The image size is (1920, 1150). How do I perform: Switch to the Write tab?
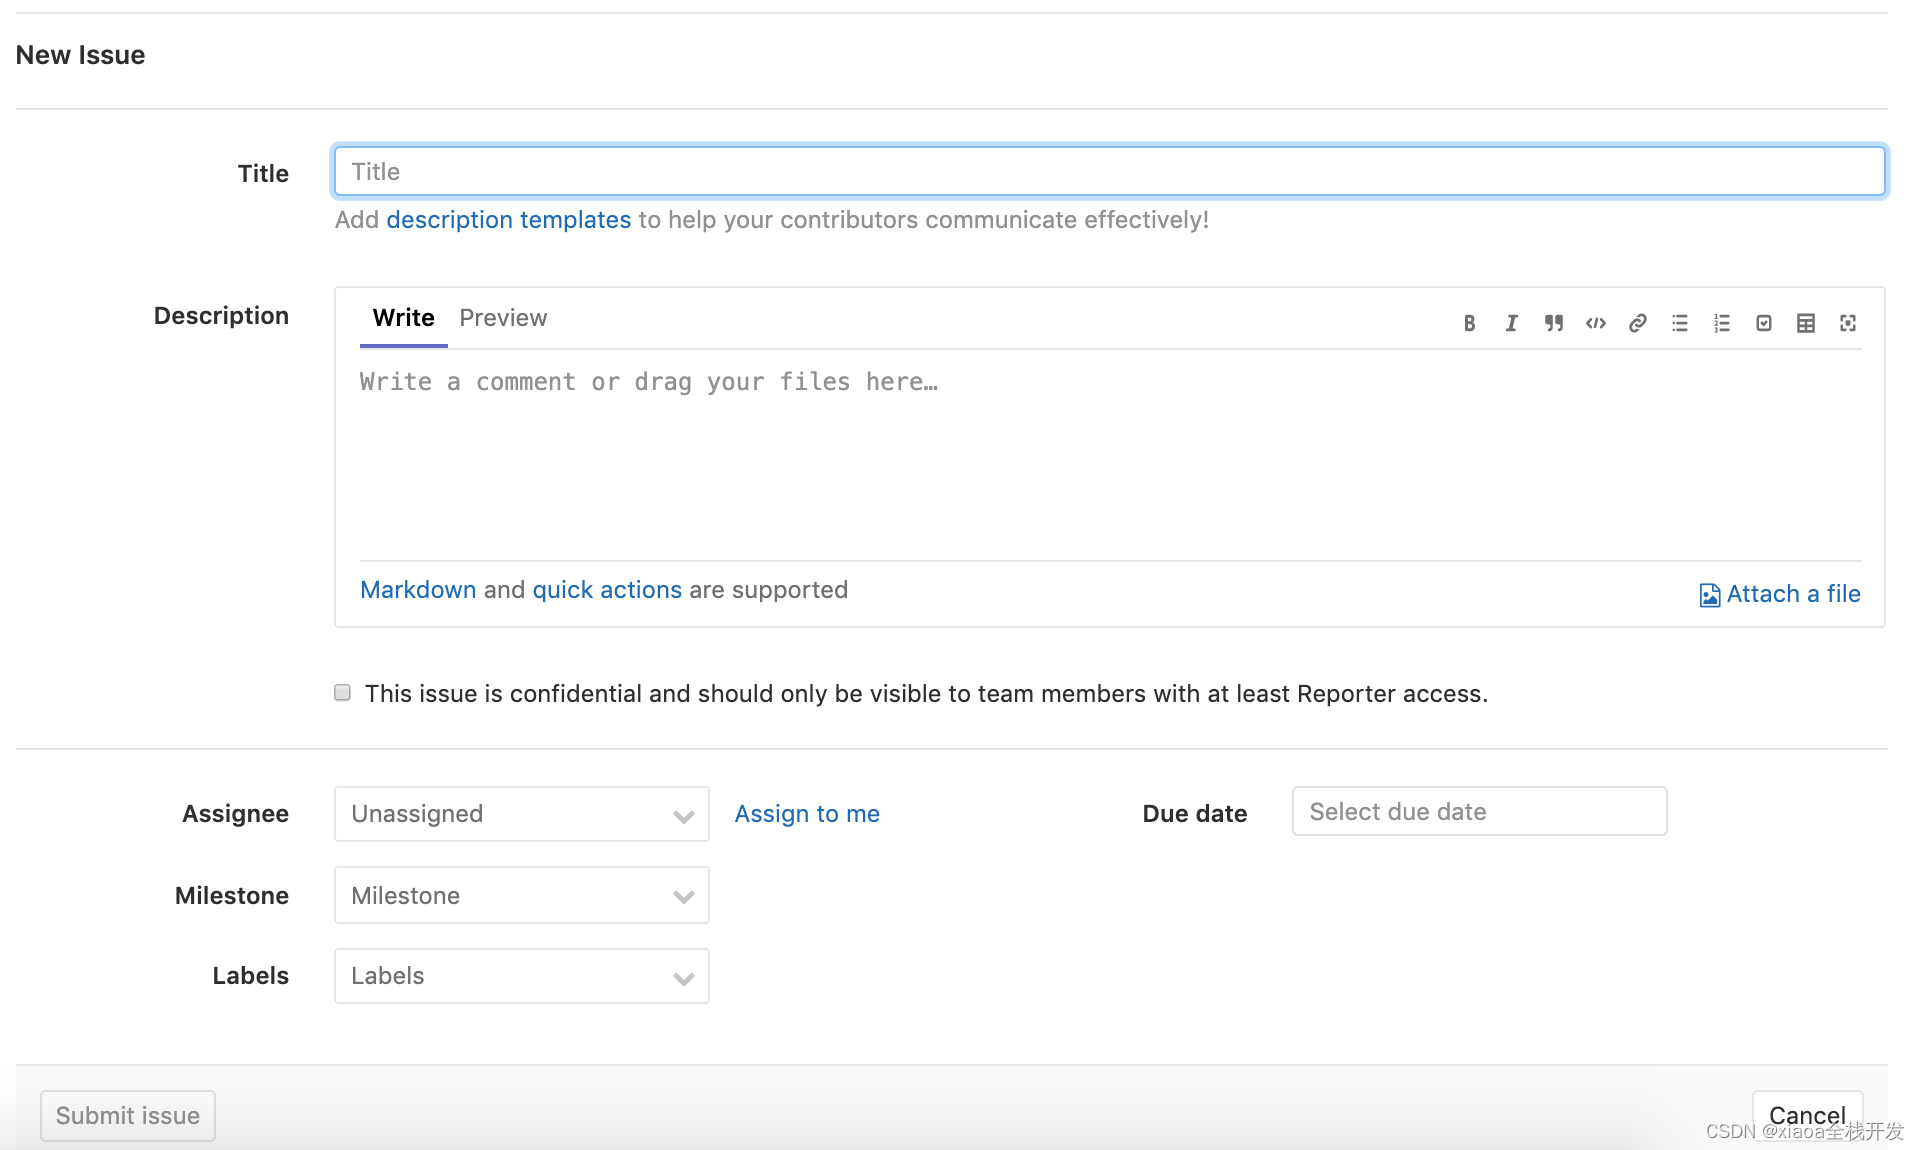[x=404, y=318]
